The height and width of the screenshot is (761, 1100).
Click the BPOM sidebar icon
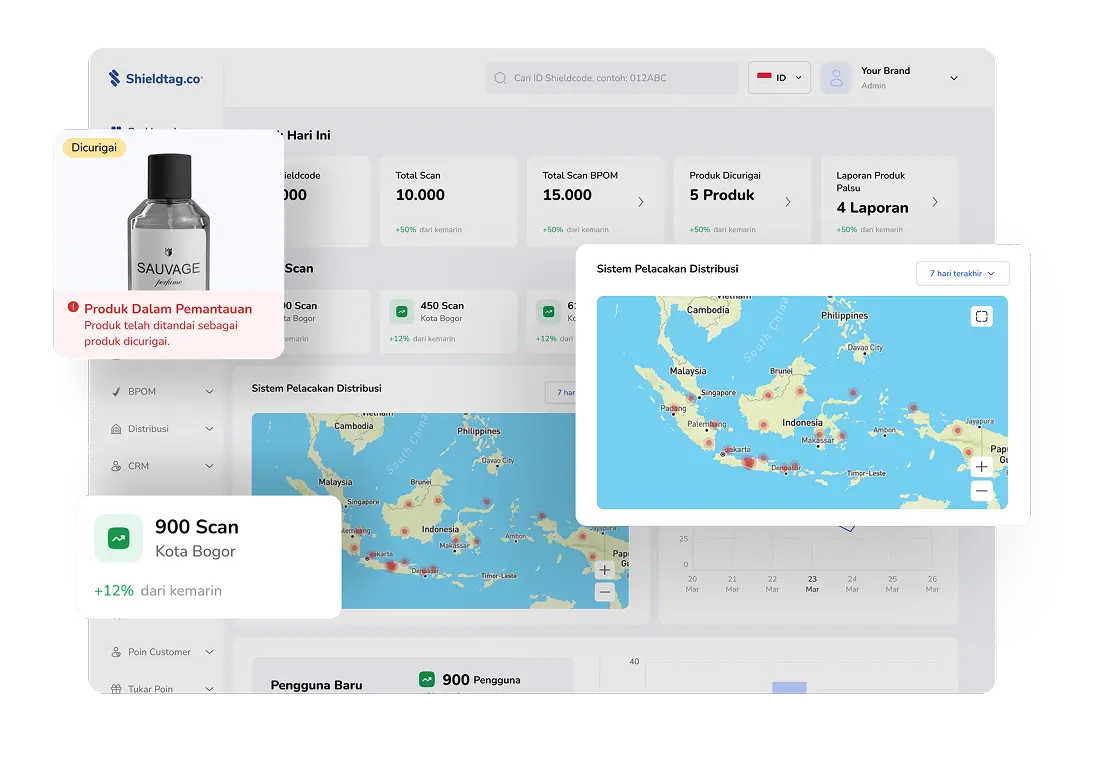point(116,392)
